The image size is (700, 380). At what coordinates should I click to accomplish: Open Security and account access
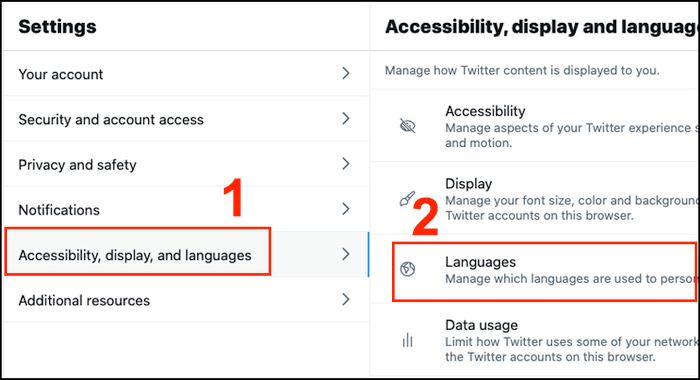pos(186,119)
